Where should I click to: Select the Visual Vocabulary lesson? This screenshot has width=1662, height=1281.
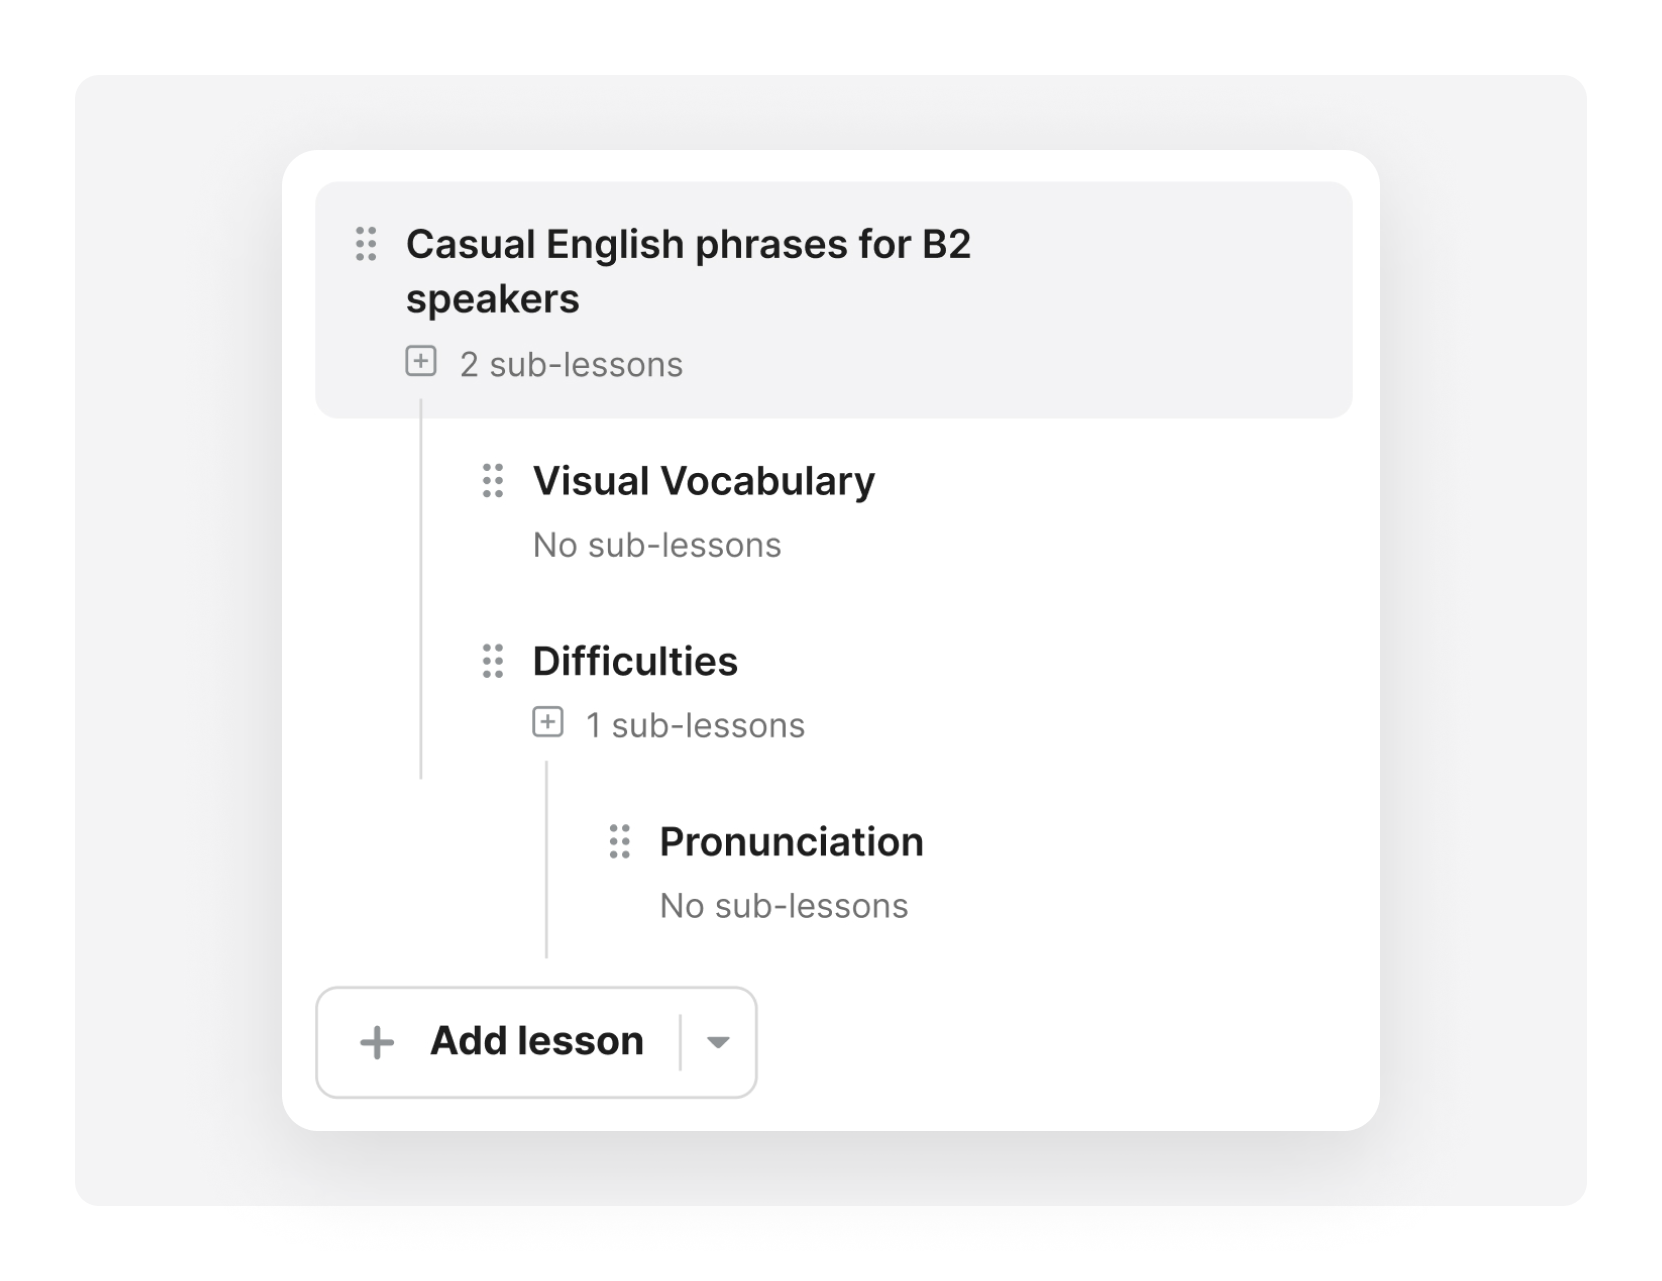(x=703, y=481)
